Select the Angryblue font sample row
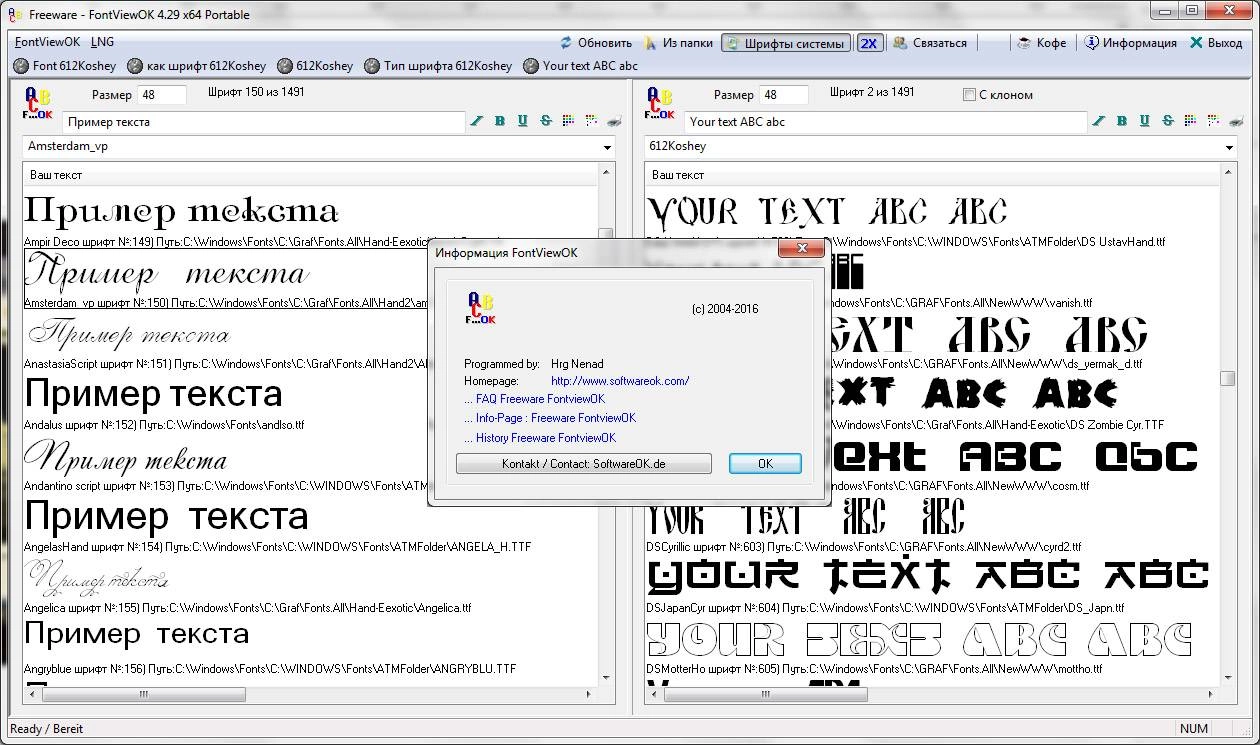The height and width of the screenshot is (745, 1260). coord(310,646)
